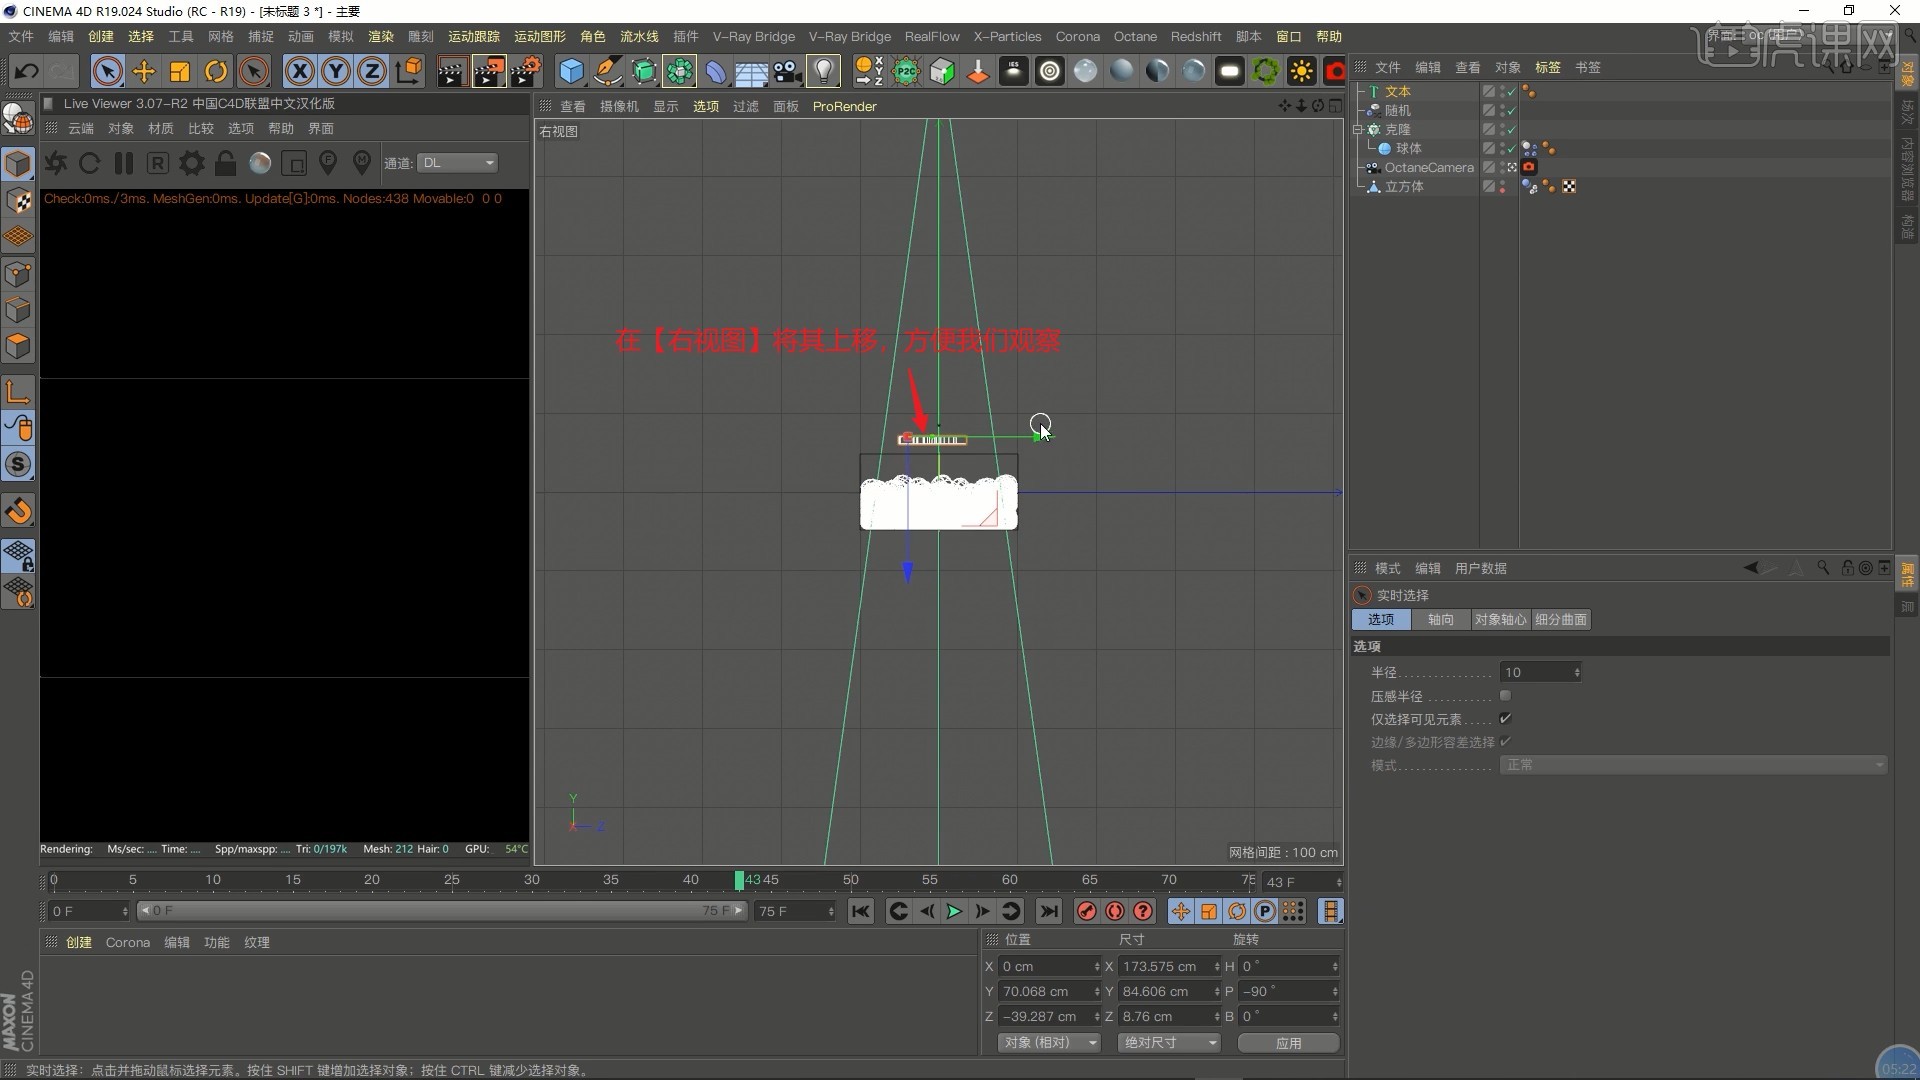Open the 通道 DL dropdown
This screenshot has width=1920, height=1080.
click(458, 163)
